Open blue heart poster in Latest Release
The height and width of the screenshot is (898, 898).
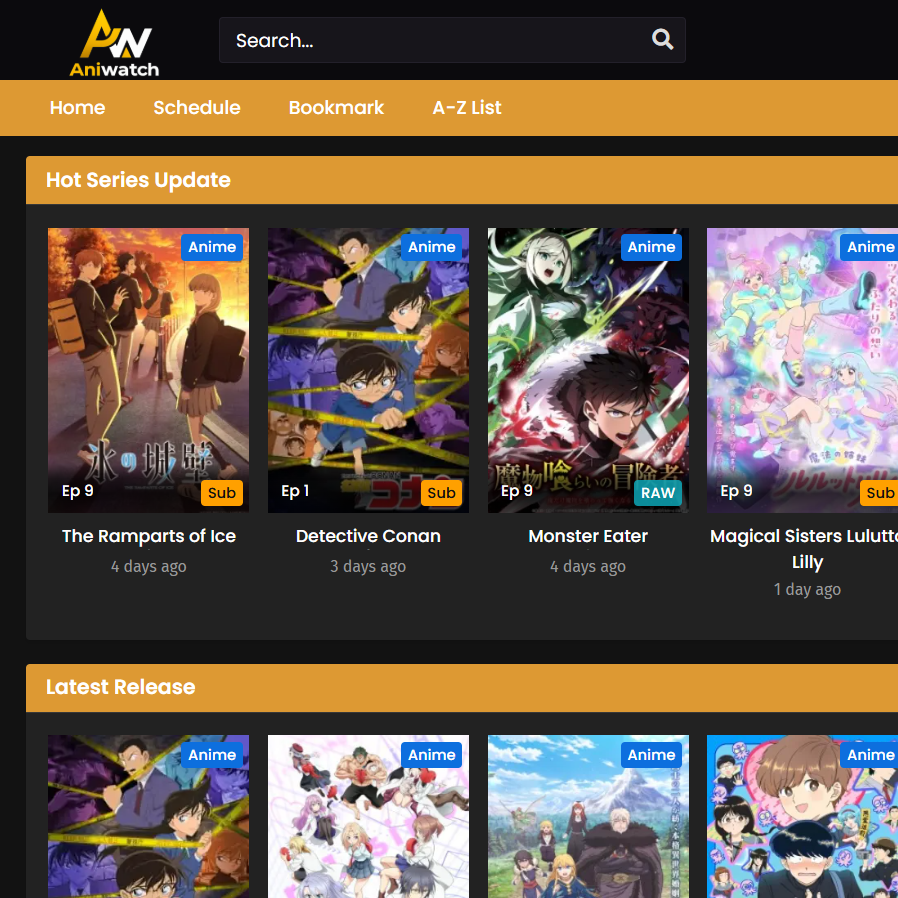click(802, 817)
